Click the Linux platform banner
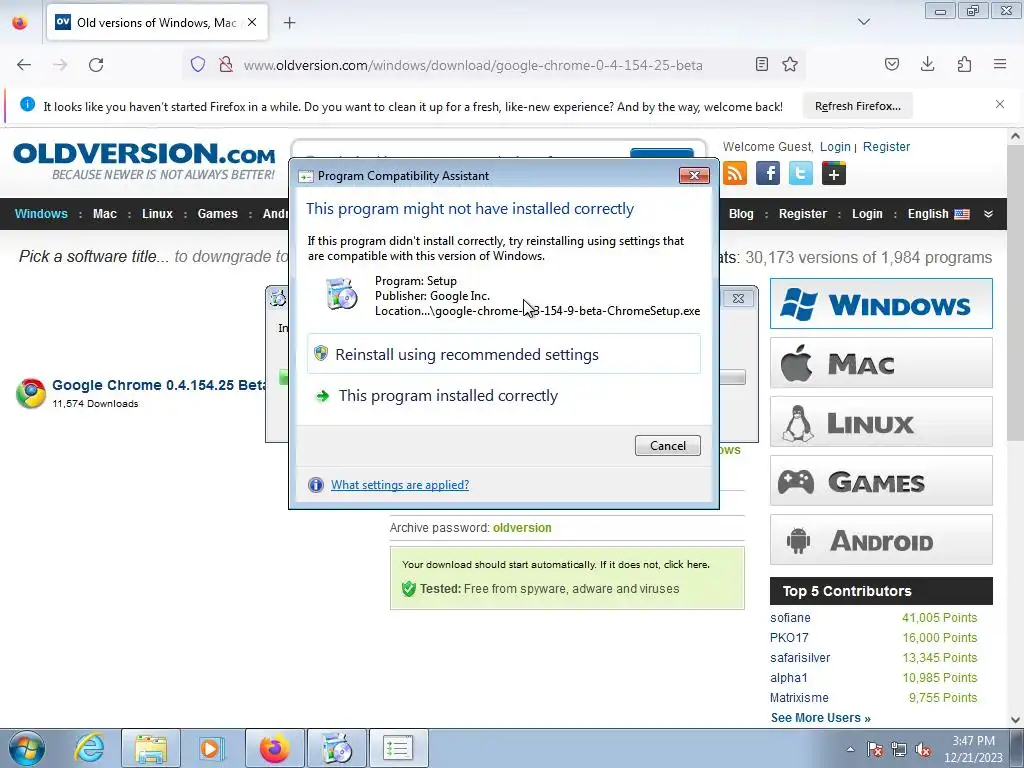Screen dimensions: 1024x768 click(881, 422)
